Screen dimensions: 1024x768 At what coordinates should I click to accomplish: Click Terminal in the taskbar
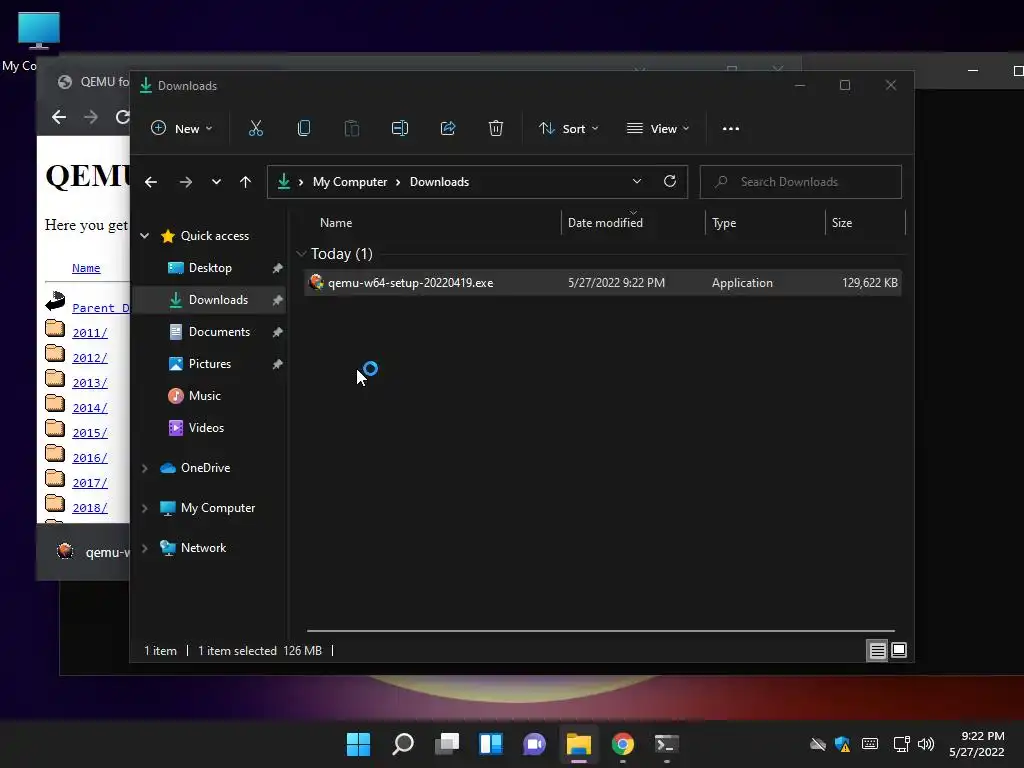(667, 744)
